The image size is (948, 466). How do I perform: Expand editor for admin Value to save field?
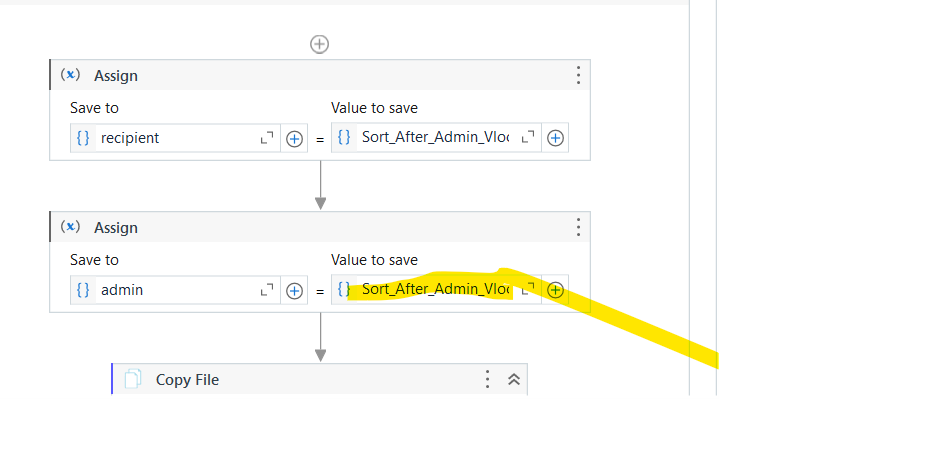click(528, 290)
